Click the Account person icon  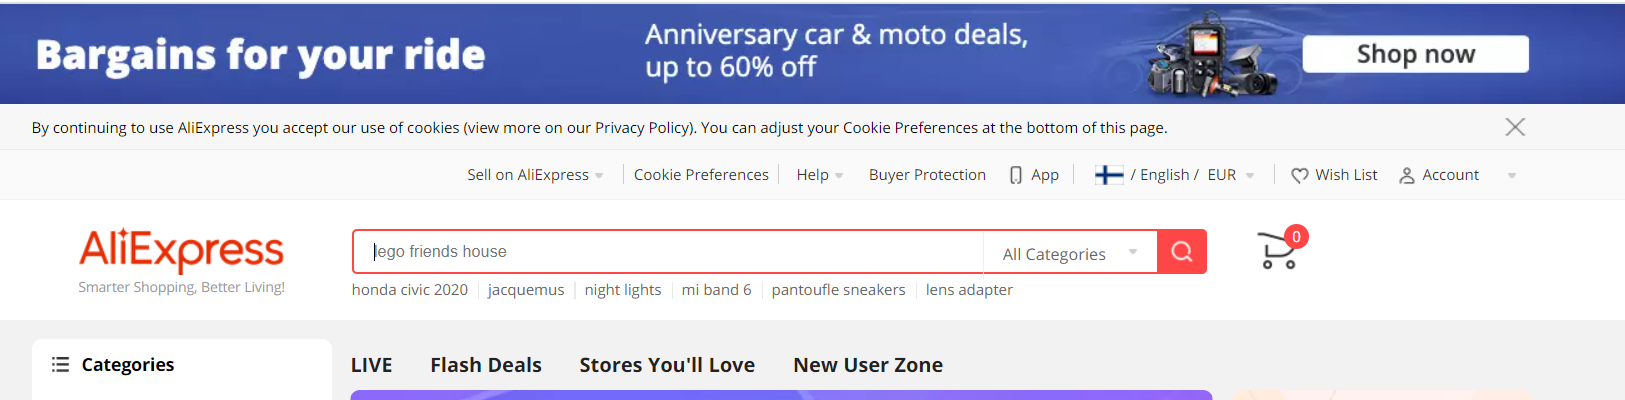click(x=1407, y=175)
